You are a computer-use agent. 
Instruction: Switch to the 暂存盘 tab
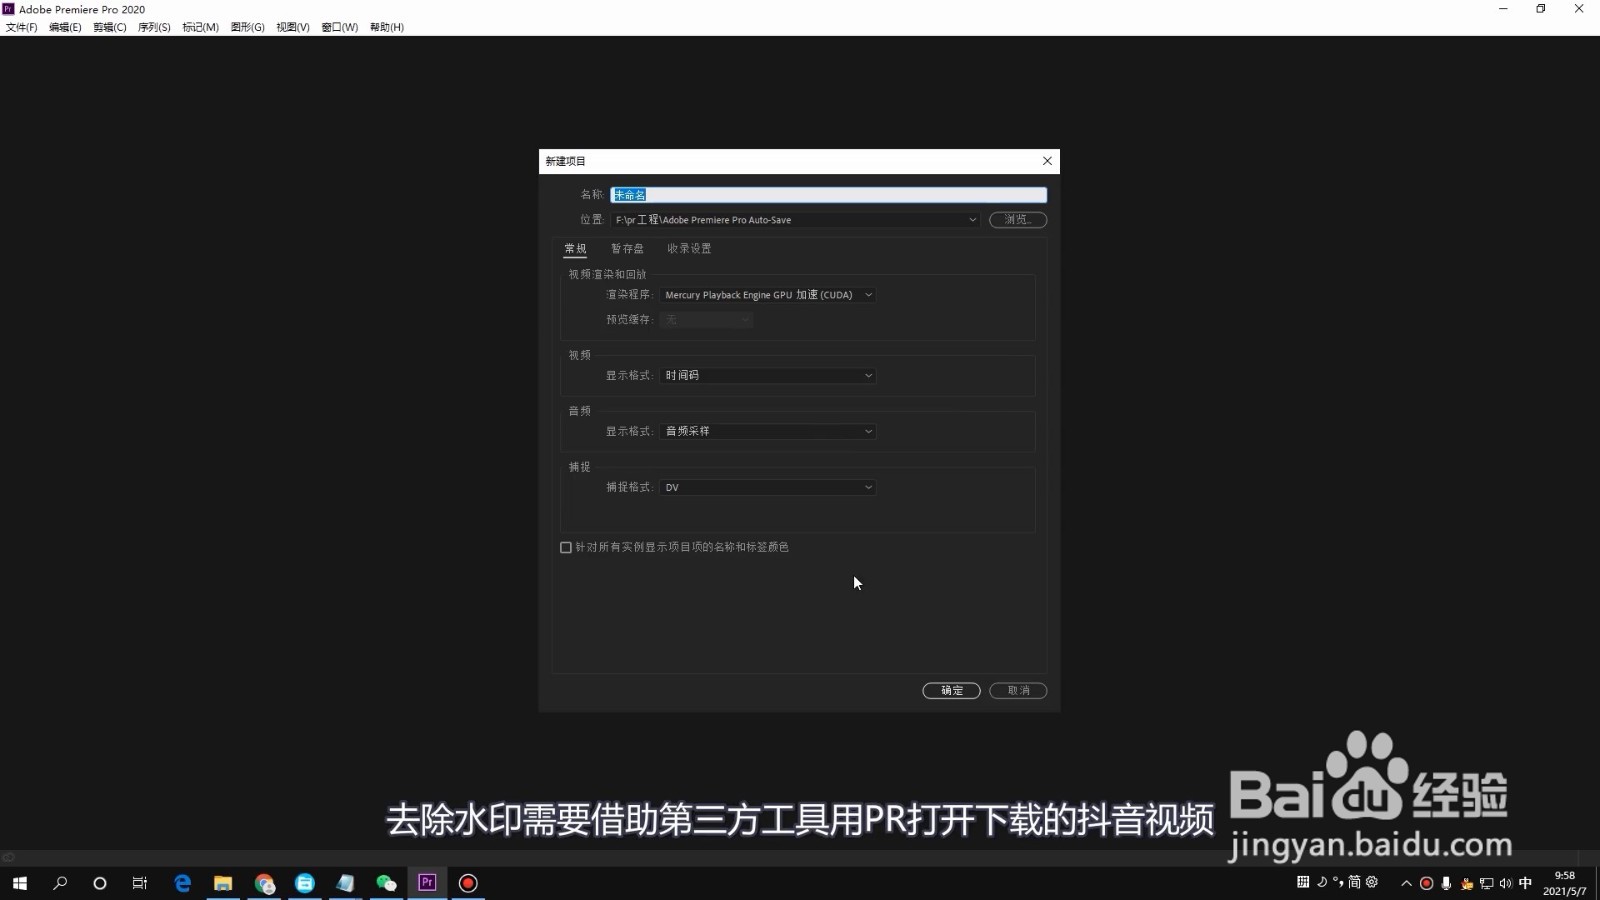pos(627,249)
